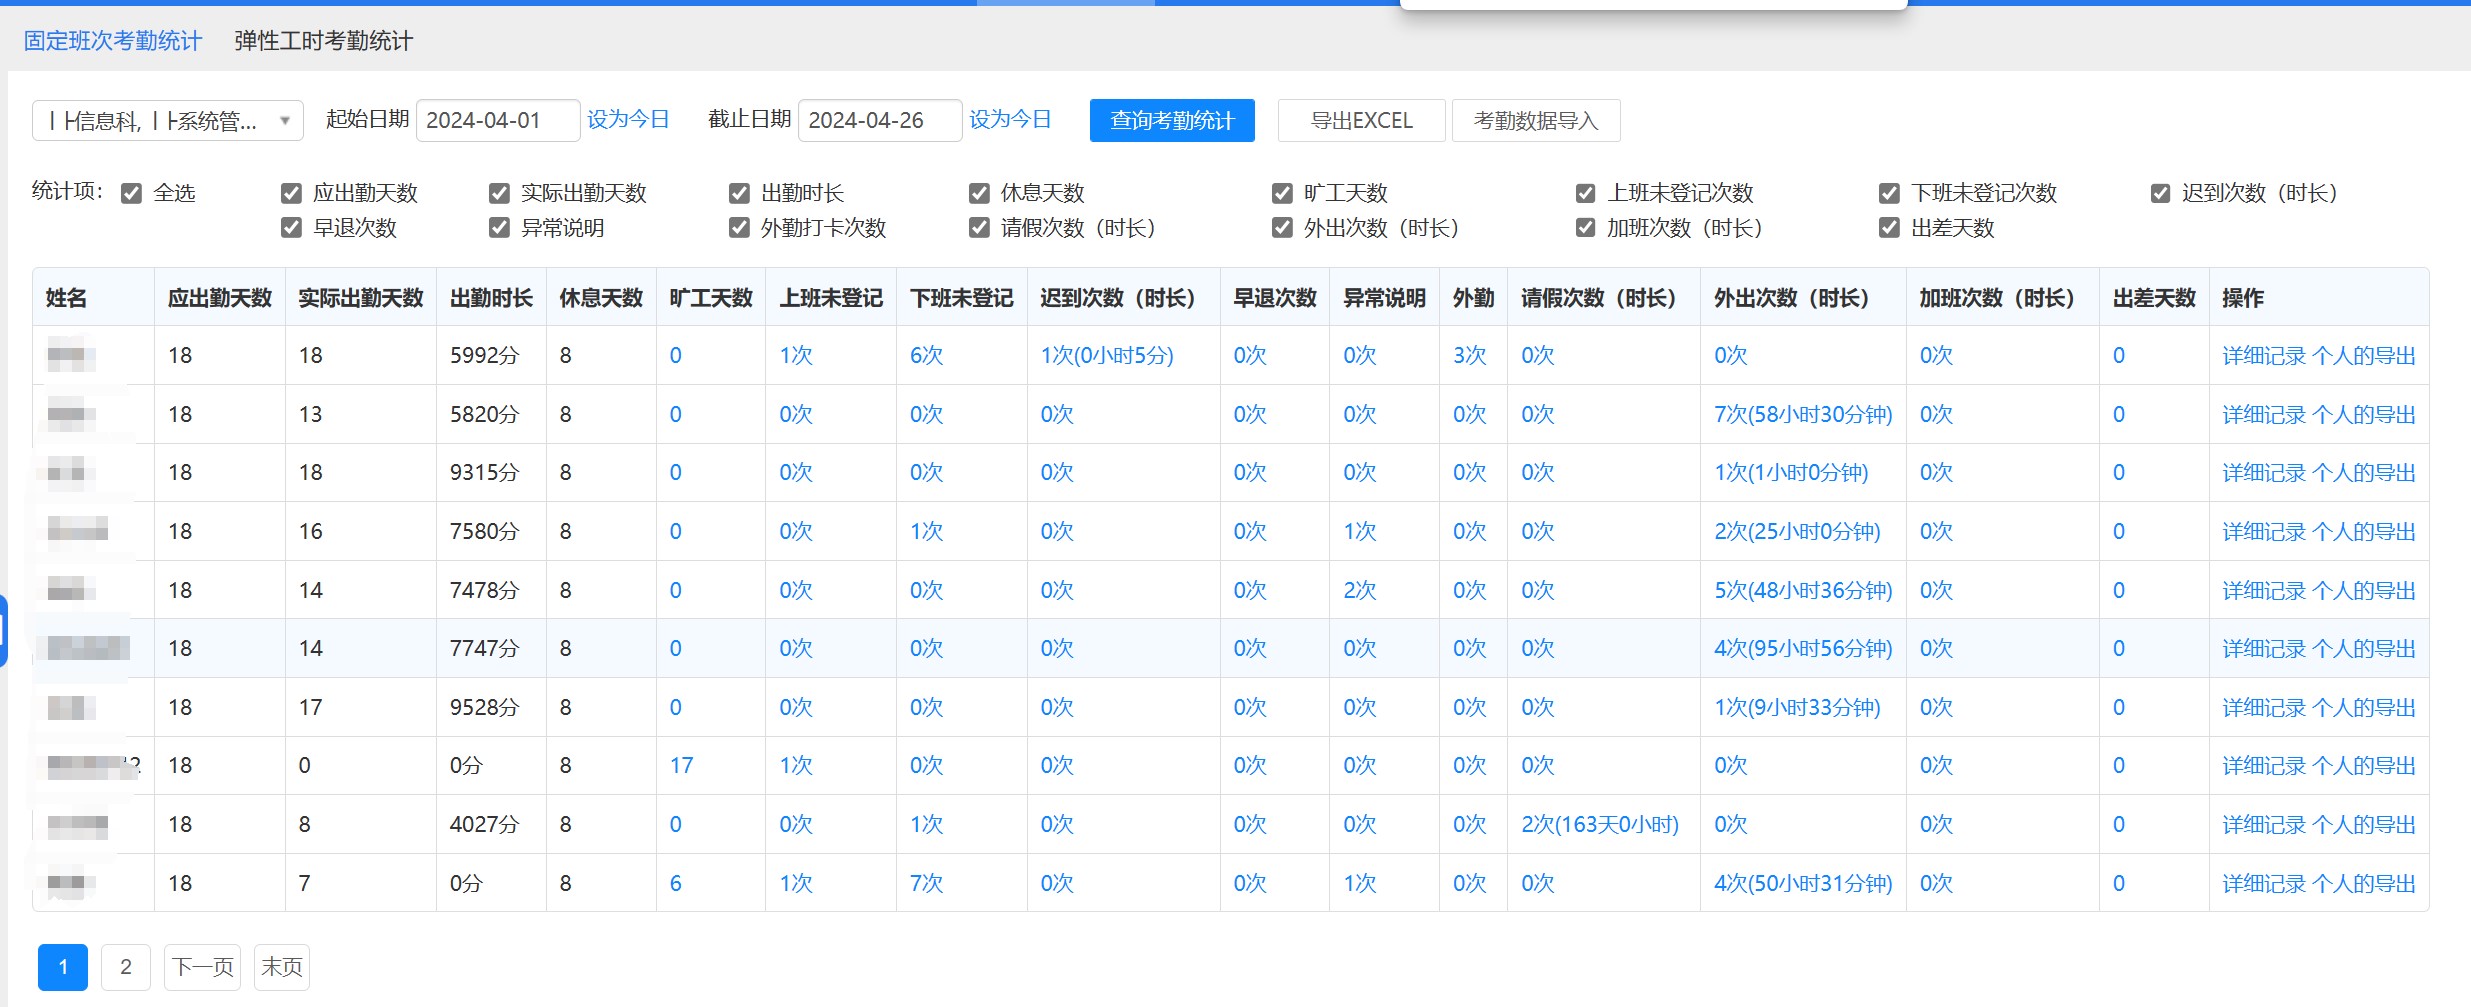This screenshot has height=1007, width=2471.
Task: Open 详细记录 for the 5820分 row
Action: coord(2264,415)
